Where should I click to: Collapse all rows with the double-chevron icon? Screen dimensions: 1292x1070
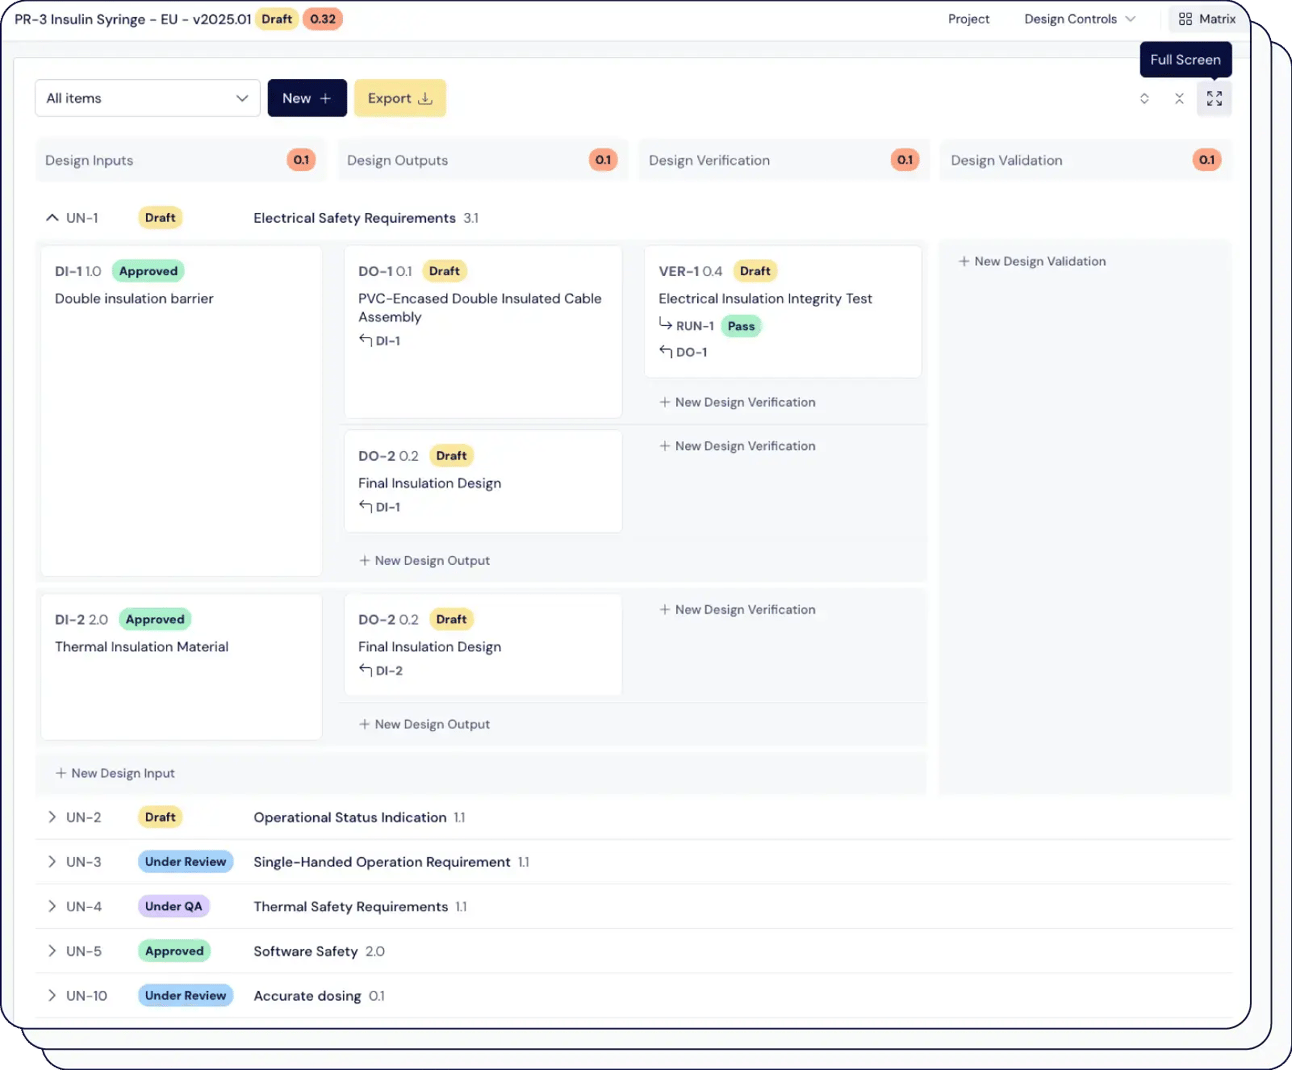click(1179, 98)
